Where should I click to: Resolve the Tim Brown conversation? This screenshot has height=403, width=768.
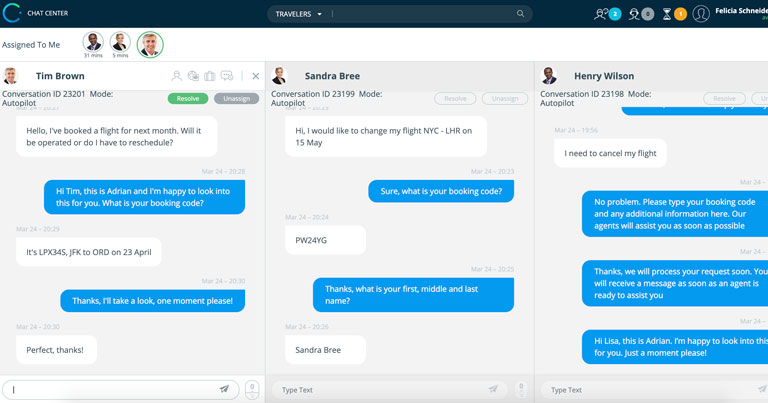click(x=188, y=98)
